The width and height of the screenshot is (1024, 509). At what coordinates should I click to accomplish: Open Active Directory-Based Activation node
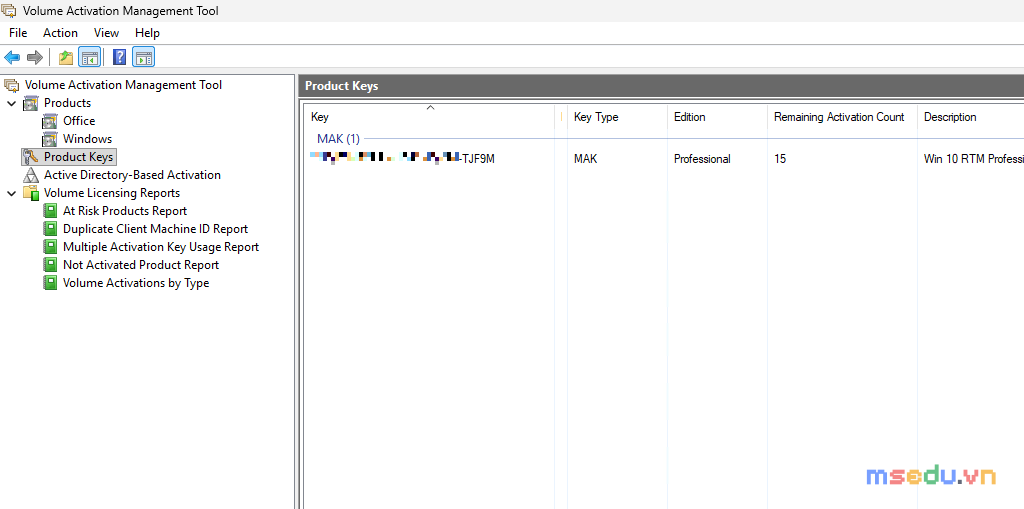click(132, 175)
